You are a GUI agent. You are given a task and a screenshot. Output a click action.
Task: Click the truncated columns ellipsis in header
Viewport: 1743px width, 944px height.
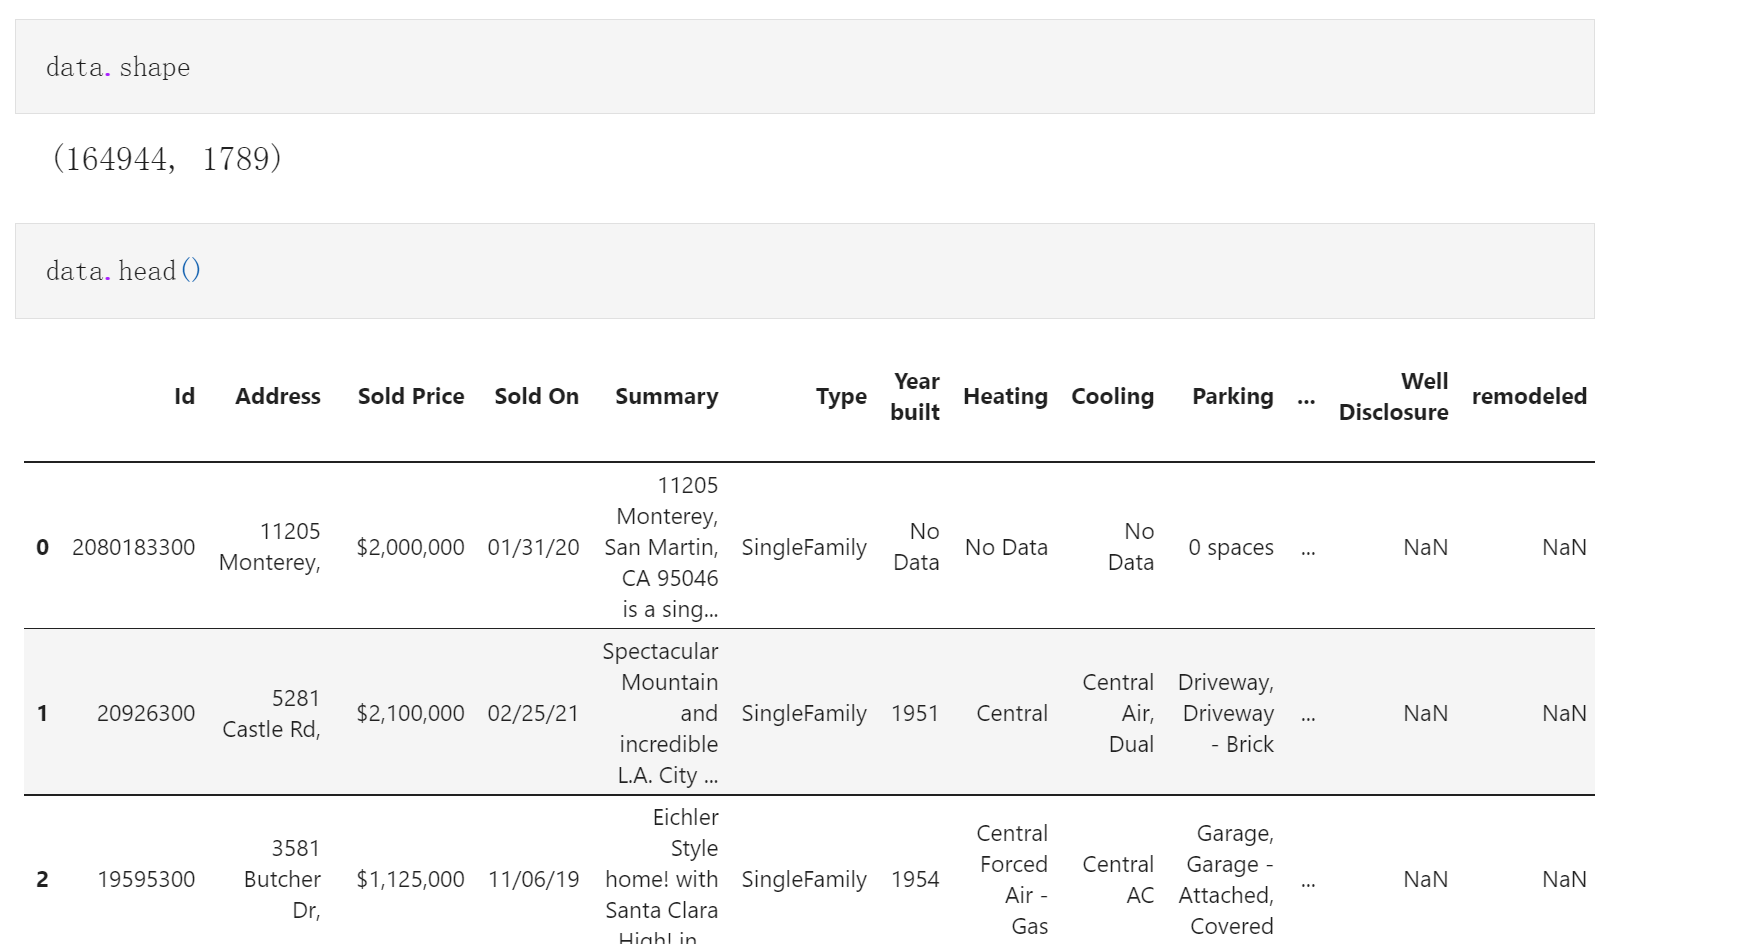click(x=1306, y=398)
